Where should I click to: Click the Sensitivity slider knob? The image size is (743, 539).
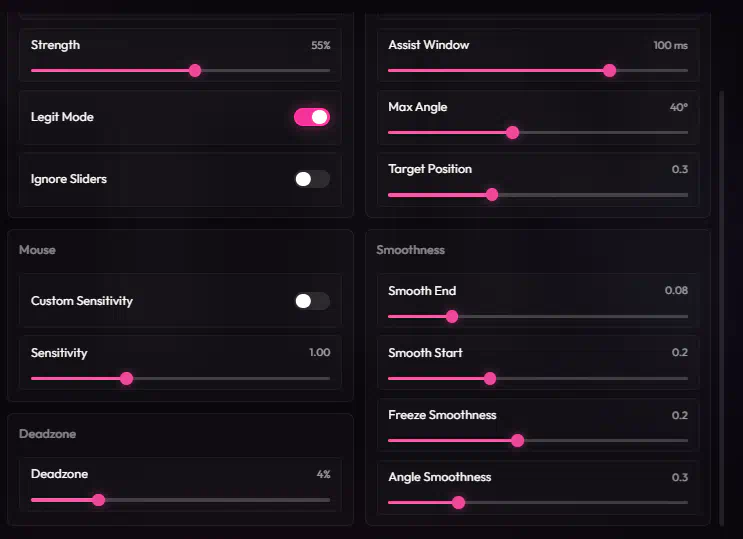tap(126, 378)
